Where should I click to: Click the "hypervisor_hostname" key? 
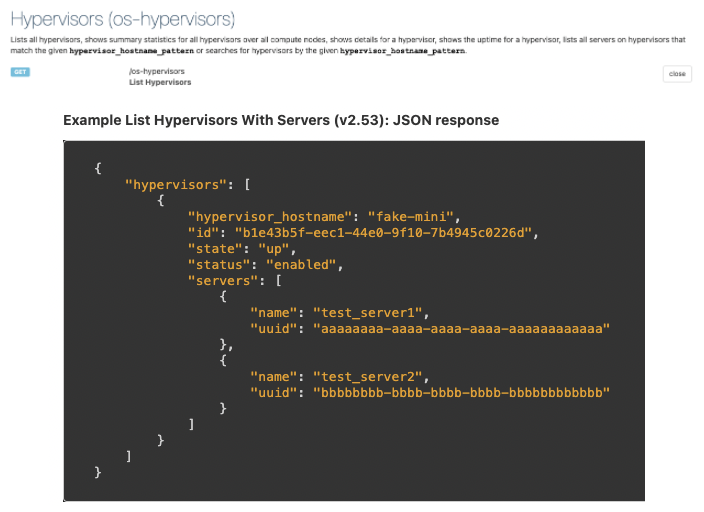(x=270, y=216)
